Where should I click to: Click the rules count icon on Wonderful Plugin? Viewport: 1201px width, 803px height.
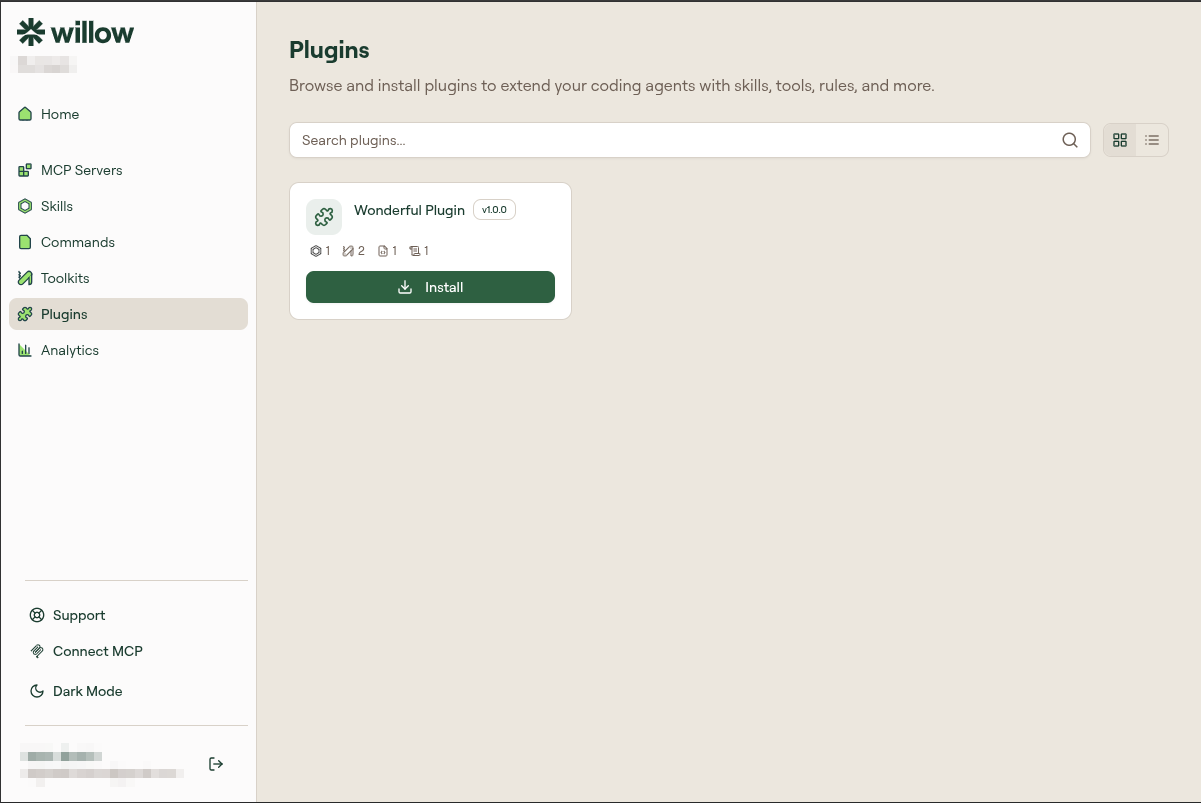tap(414, 251)
